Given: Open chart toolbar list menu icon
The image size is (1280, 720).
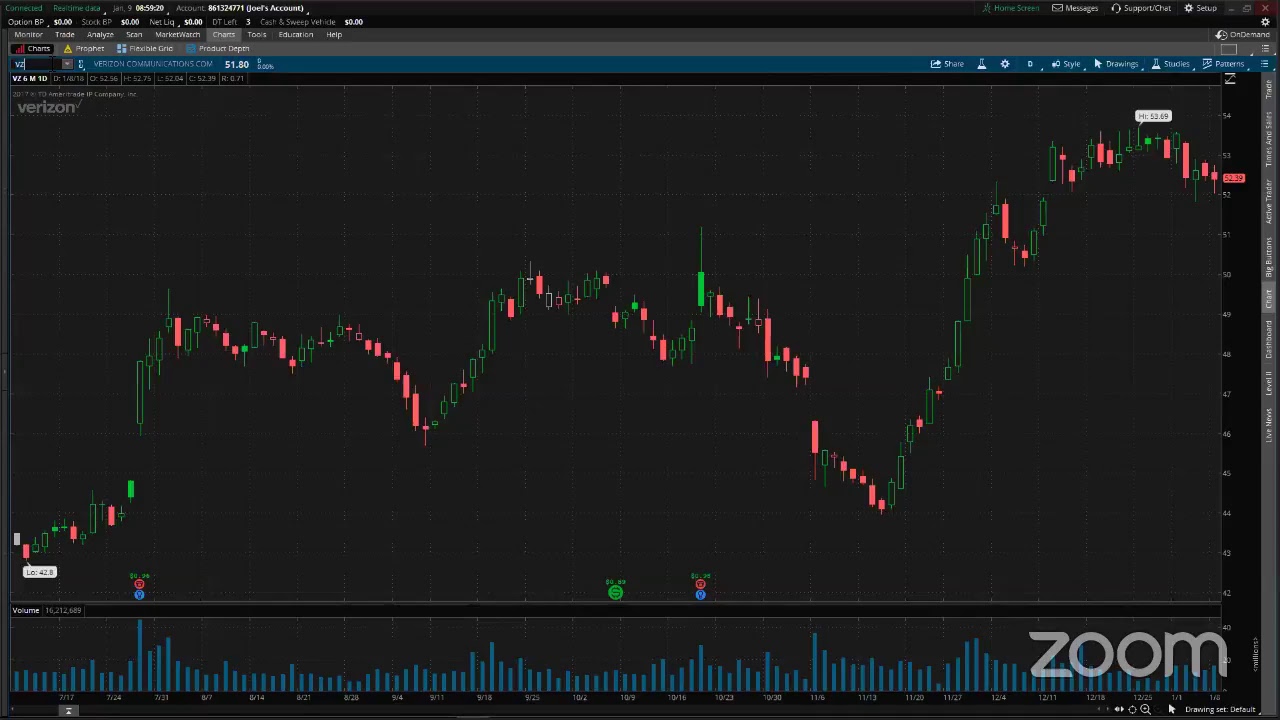Looking at the screenshot, I should pos(1263,64).
